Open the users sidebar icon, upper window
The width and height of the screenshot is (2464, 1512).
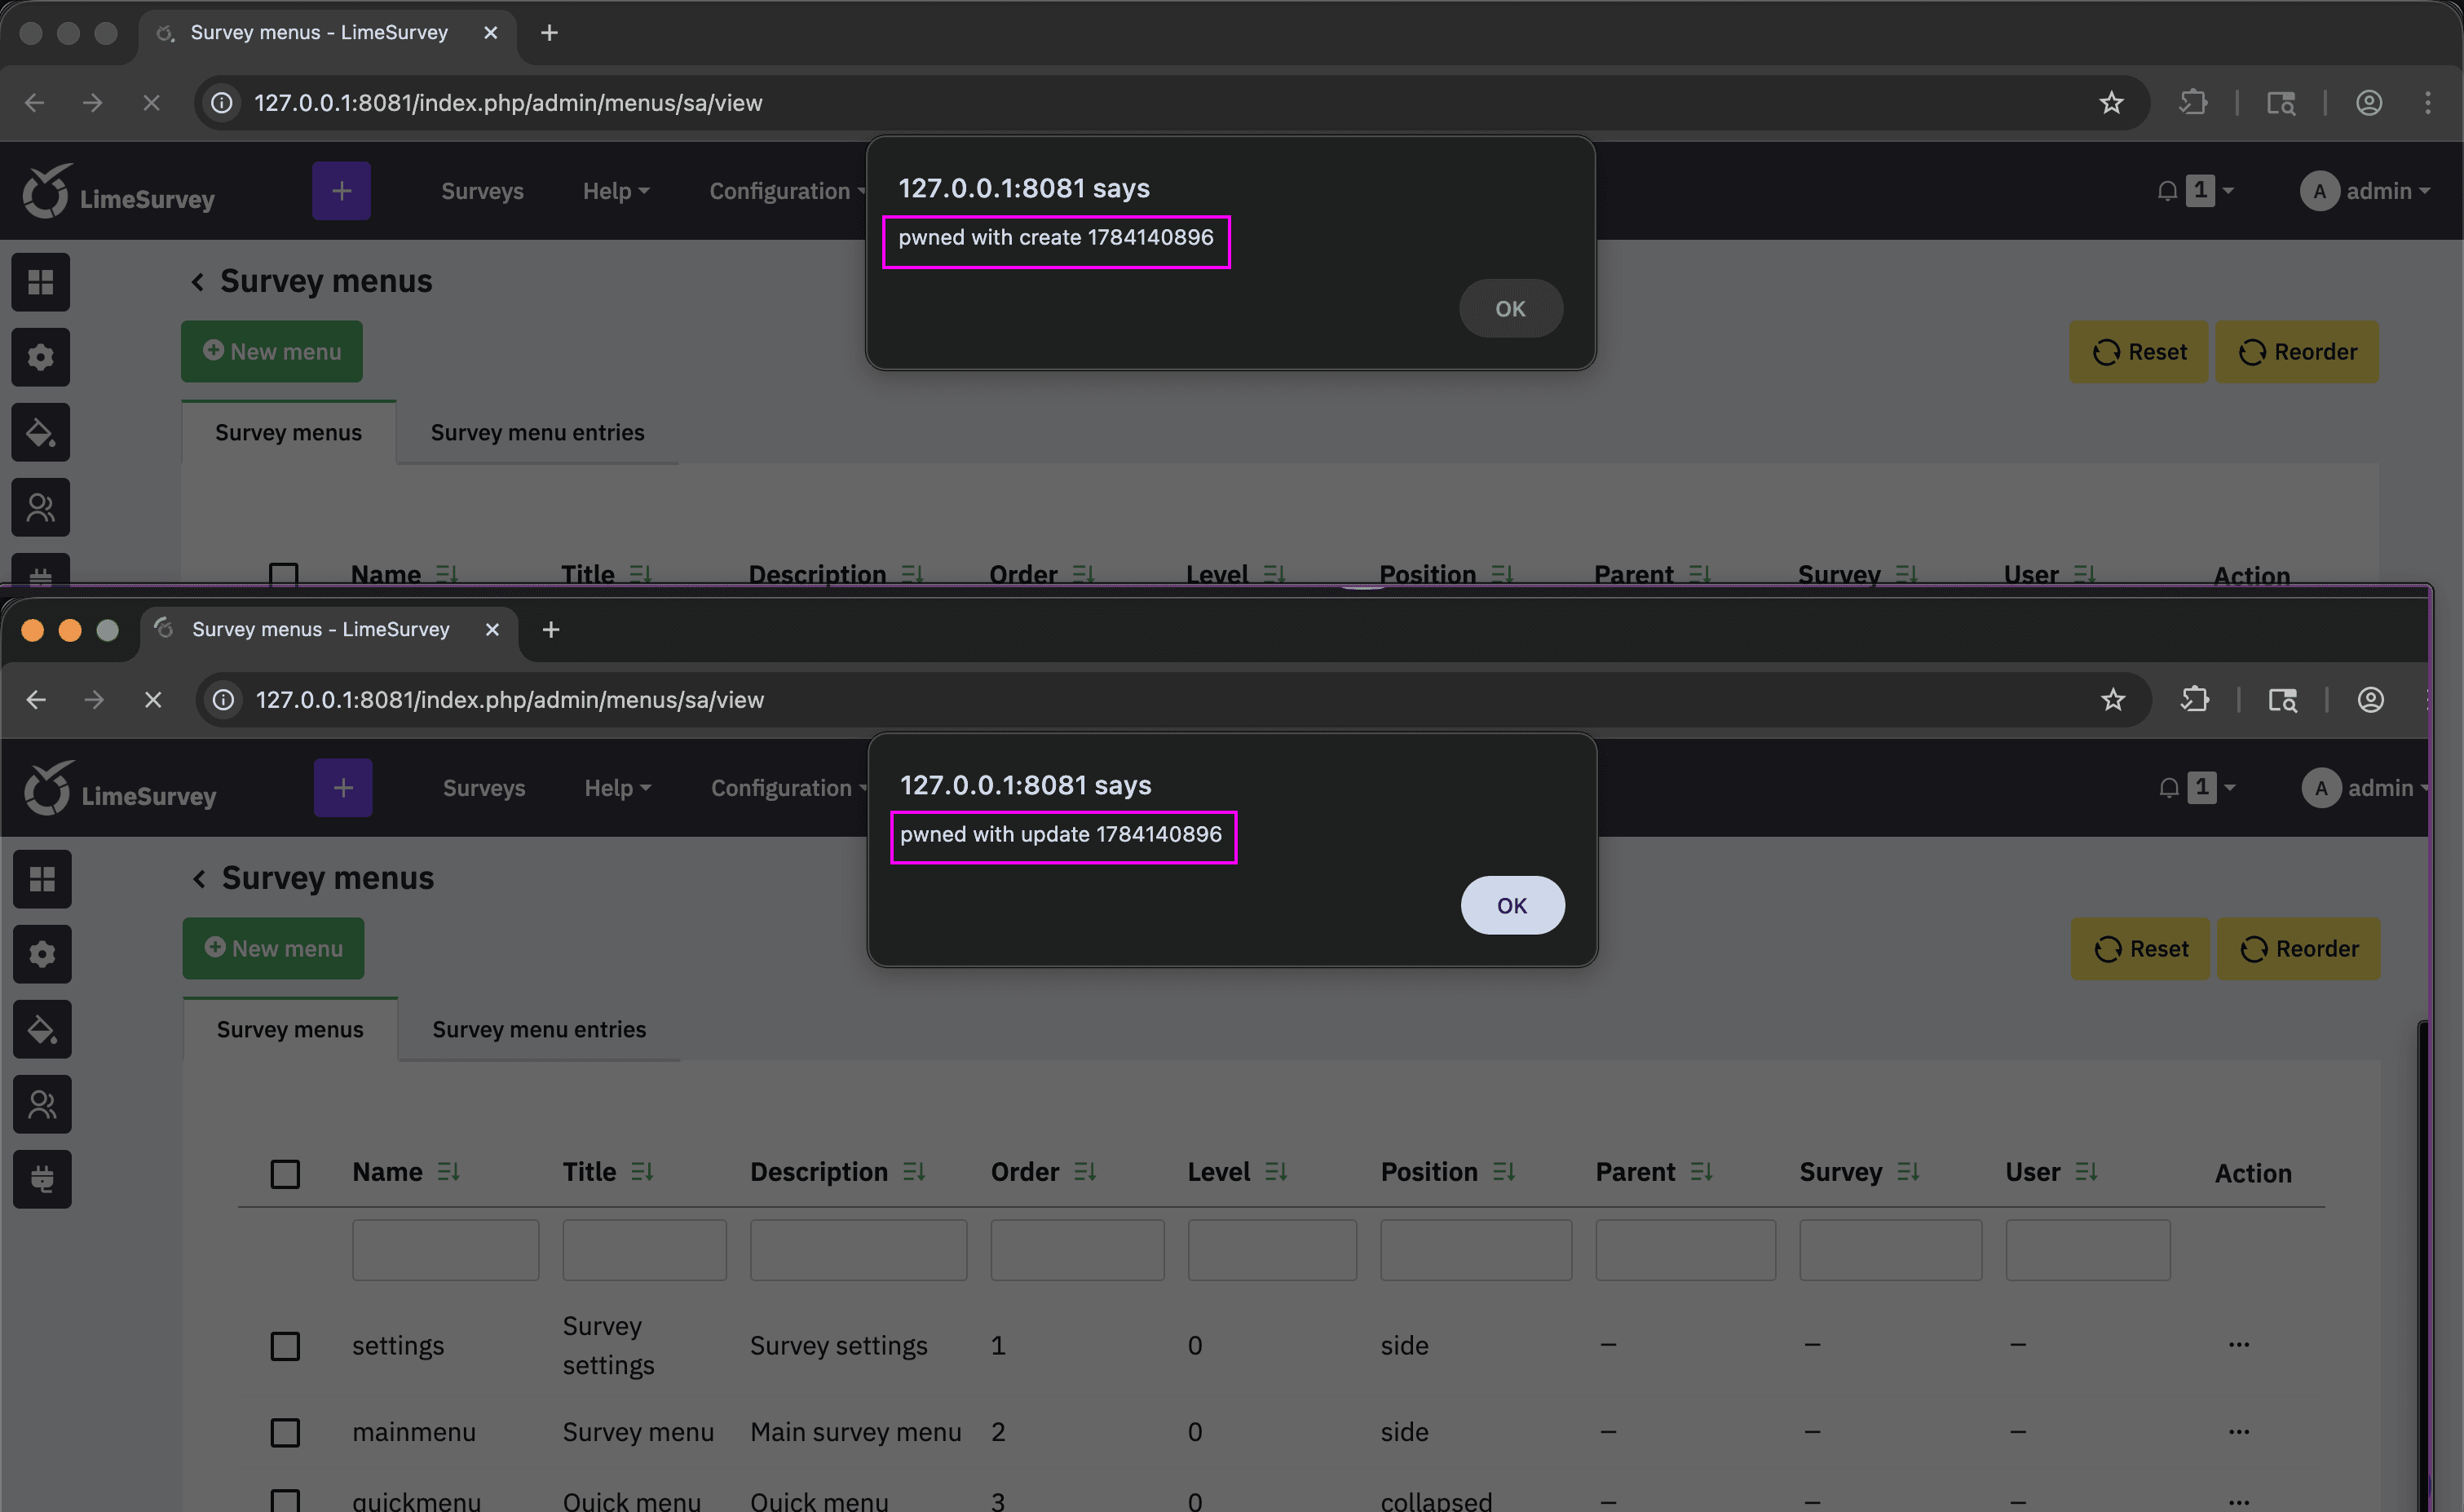coord(40,507)
